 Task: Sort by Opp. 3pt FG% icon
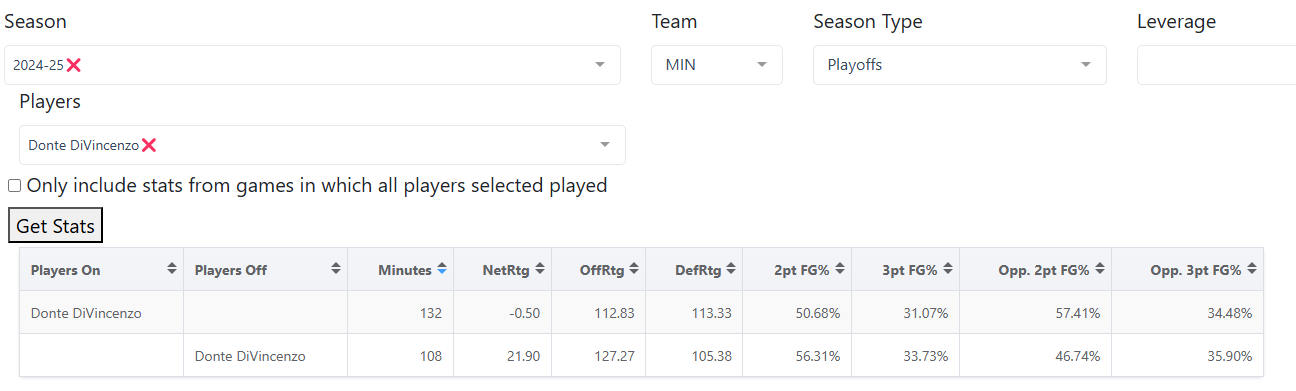tap(1252, 270)
